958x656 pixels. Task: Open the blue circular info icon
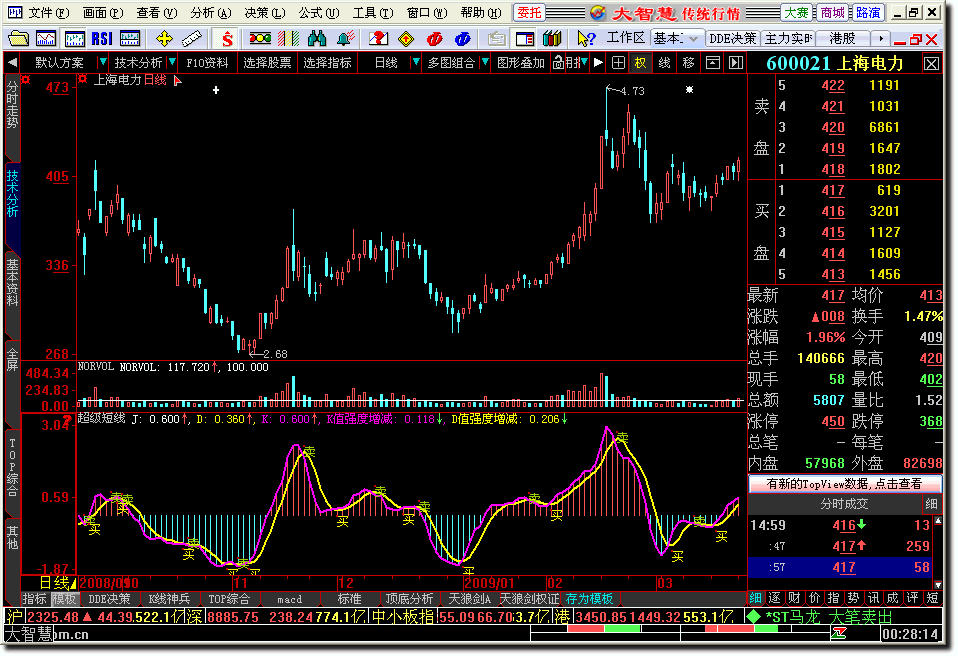[463, 39]
